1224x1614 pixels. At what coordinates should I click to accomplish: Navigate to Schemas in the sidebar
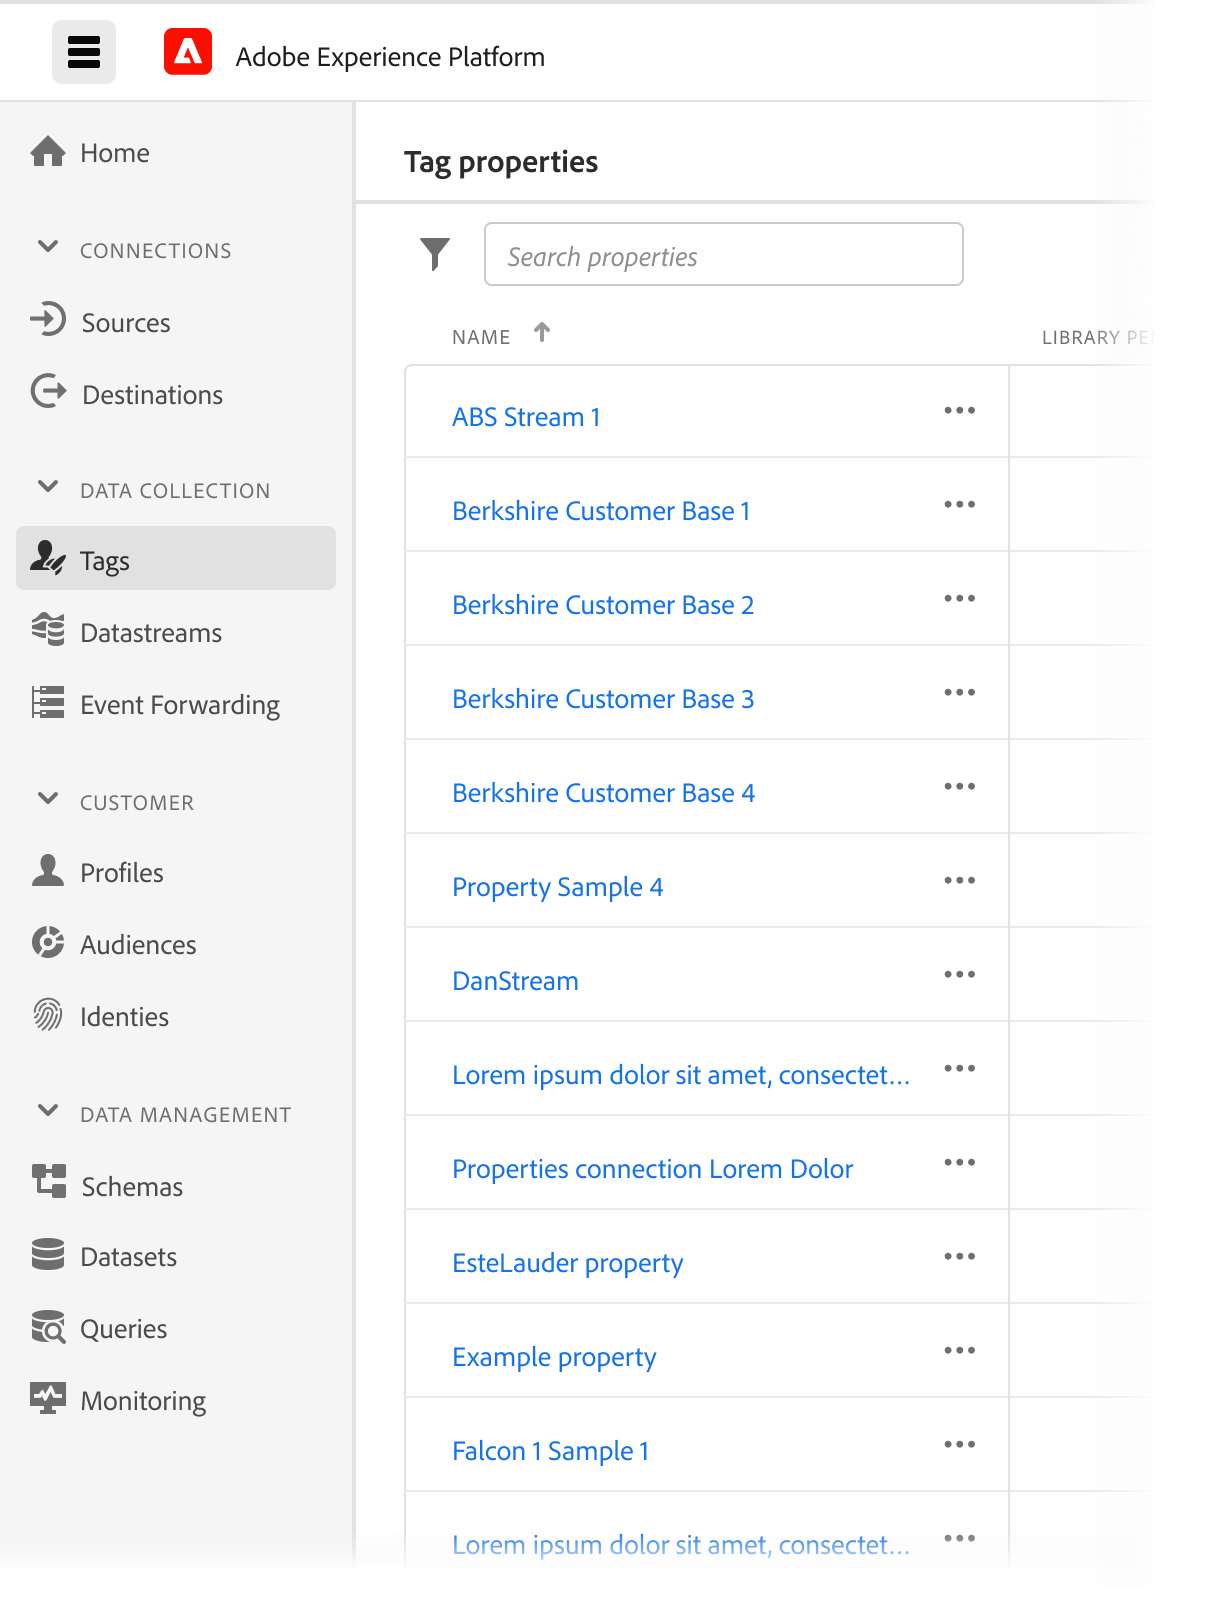[131, 1187]
